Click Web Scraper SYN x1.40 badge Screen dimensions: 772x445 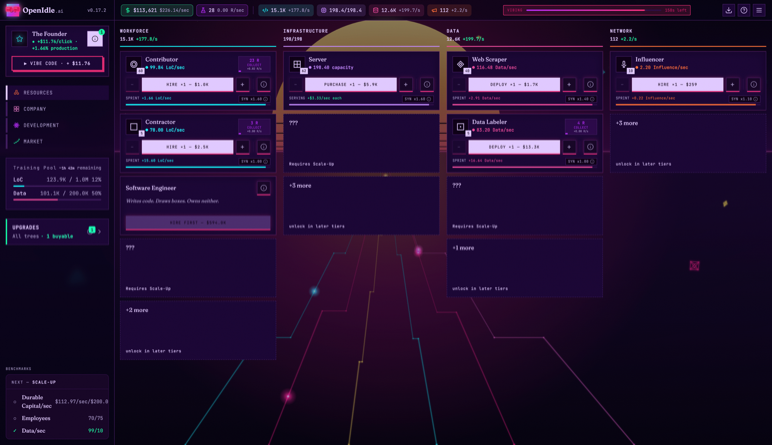click(581, 99)
